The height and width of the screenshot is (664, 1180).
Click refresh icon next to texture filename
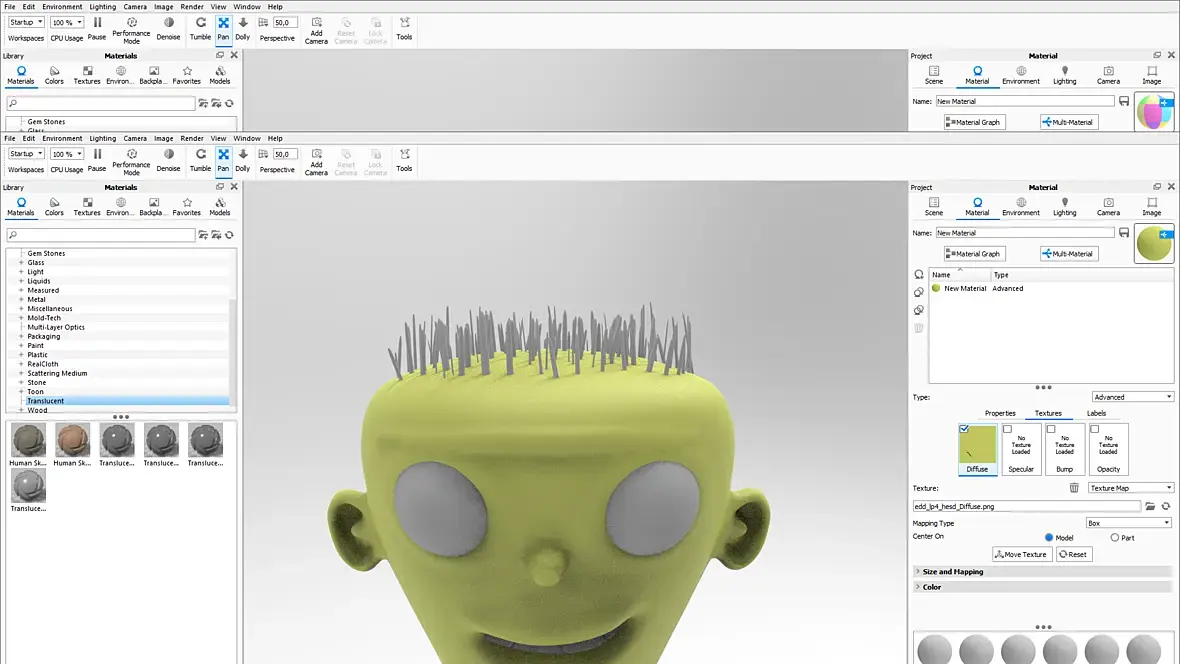pos(1166,506)
